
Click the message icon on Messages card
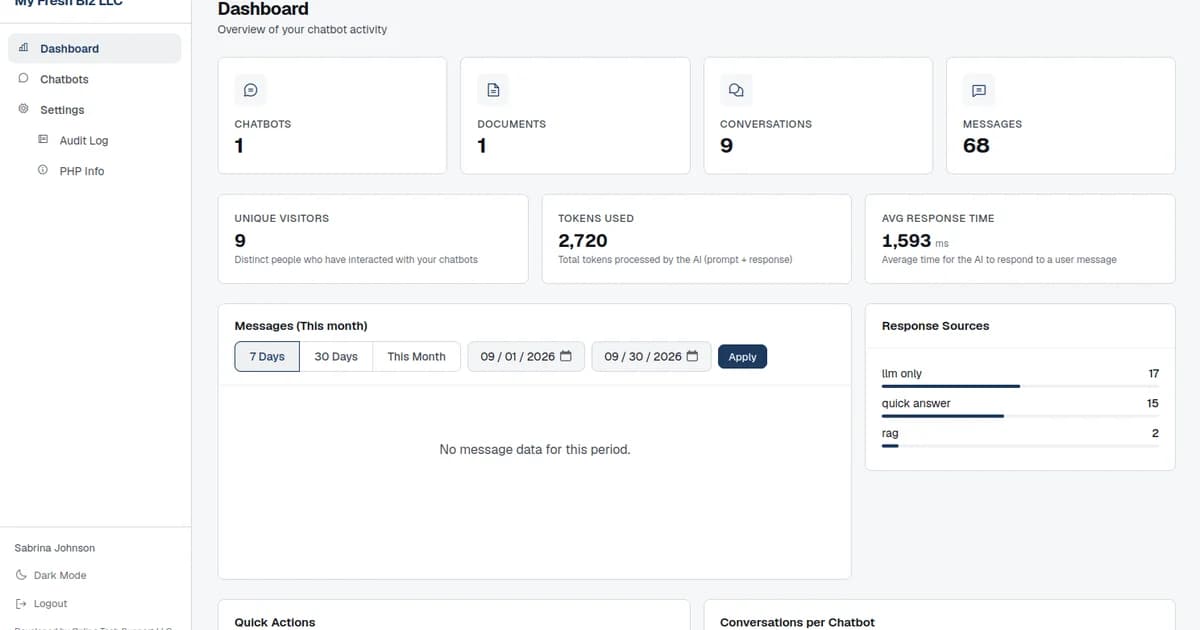coord(979,90)
